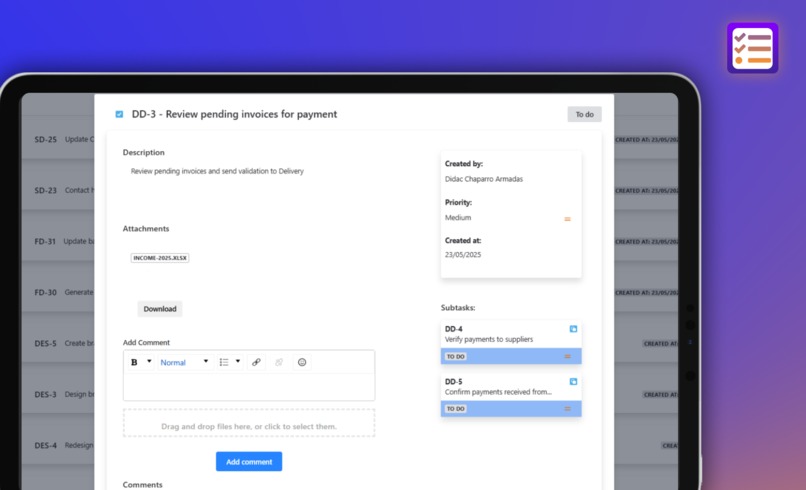Select the SD-23 row in background list
The height and width of the screenshot is (490, 806).
coord(58,190)
